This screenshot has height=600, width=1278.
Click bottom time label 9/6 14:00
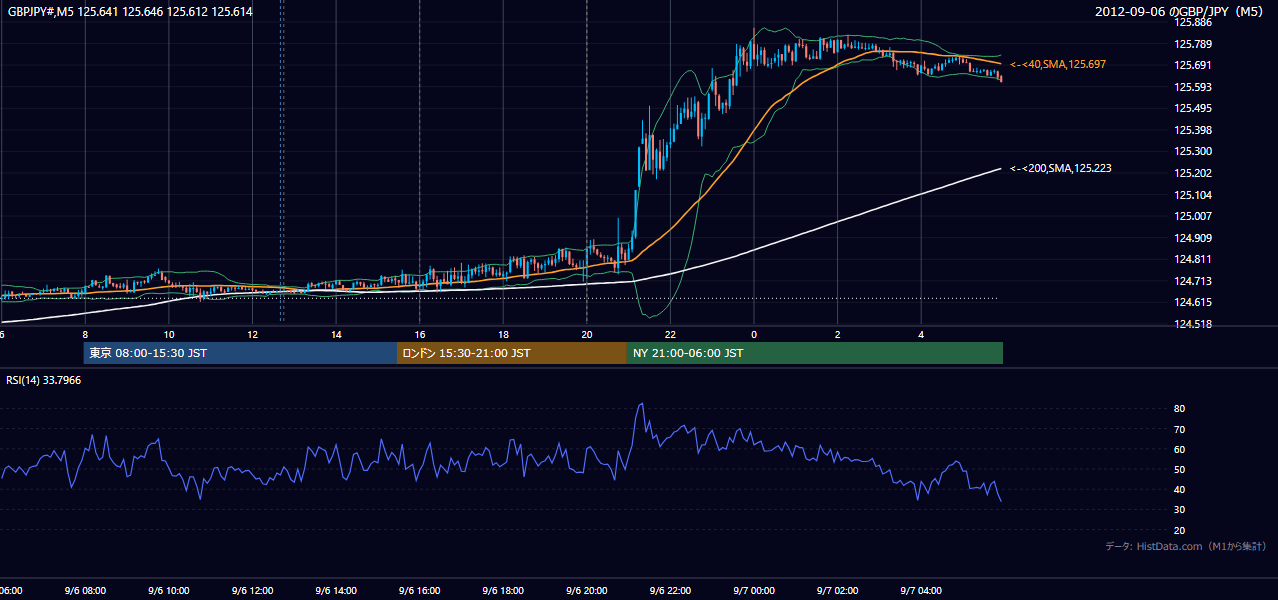[336, 591]
